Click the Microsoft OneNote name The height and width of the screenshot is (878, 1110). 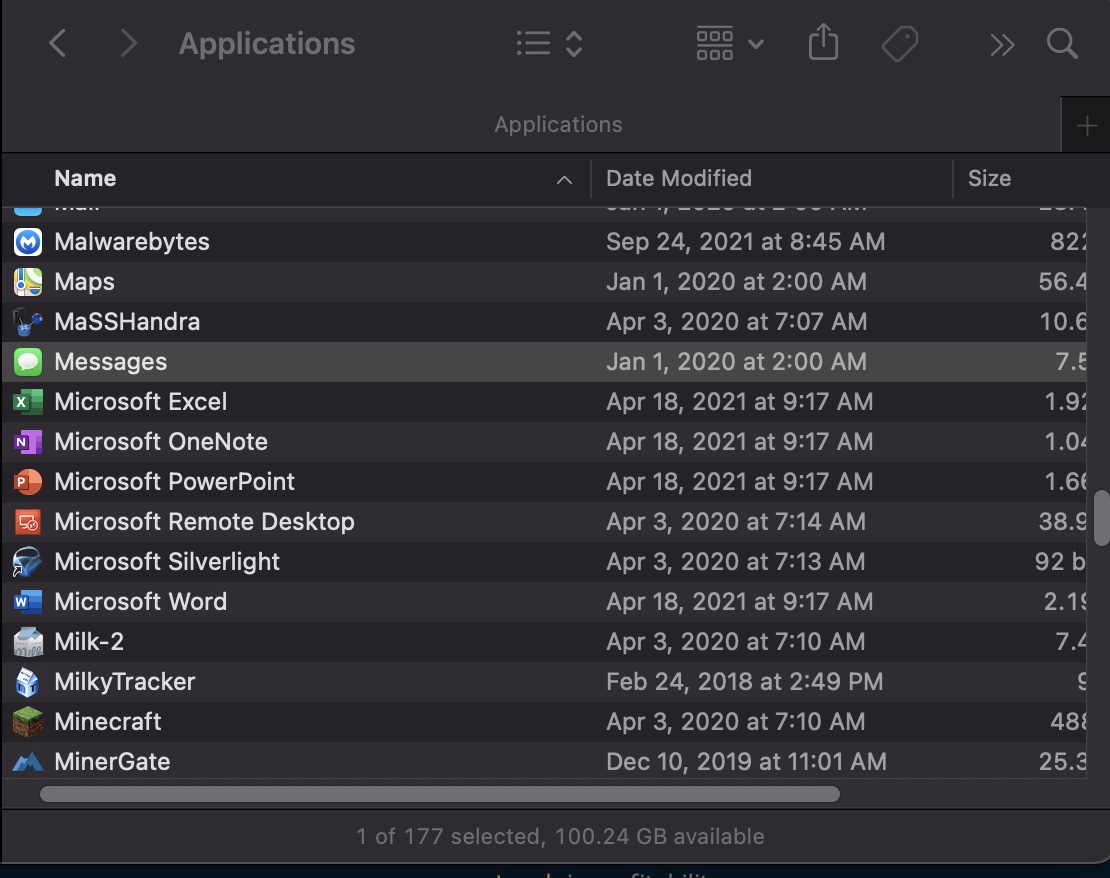point(161,442)
